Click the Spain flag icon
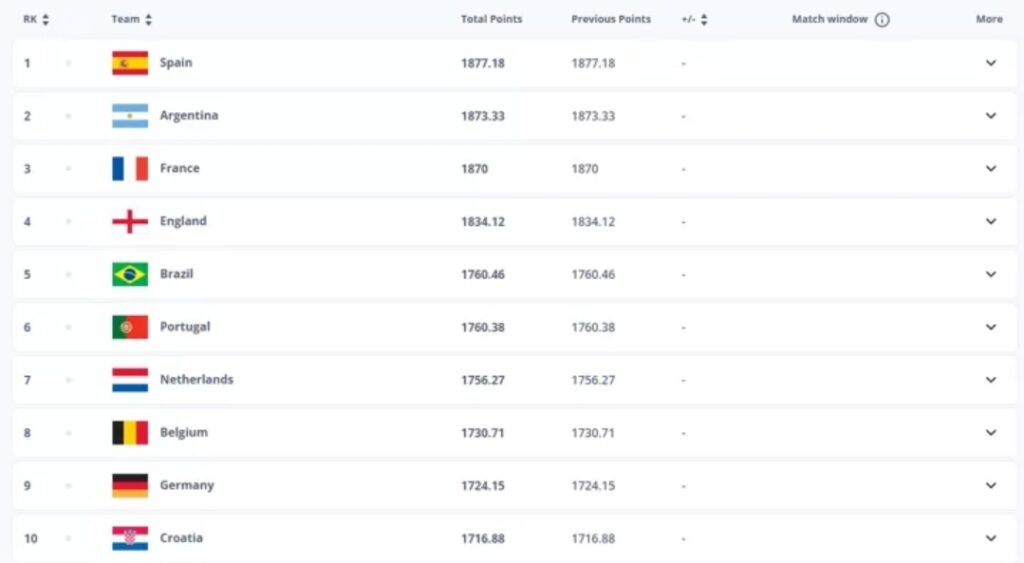The width and height of the screenshot is (1024, 563). click(x=130, y=63)
